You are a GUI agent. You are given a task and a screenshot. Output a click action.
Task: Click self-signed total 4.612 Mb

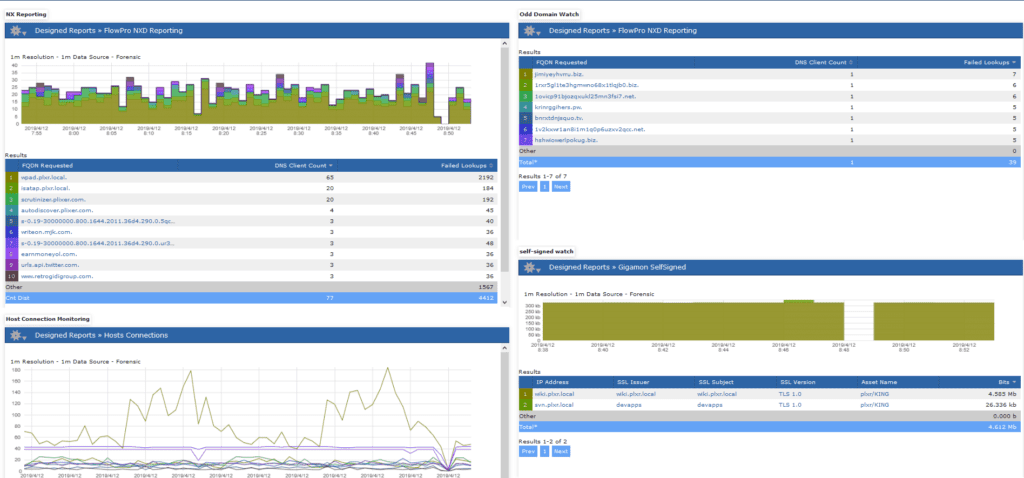(1003, 427)
